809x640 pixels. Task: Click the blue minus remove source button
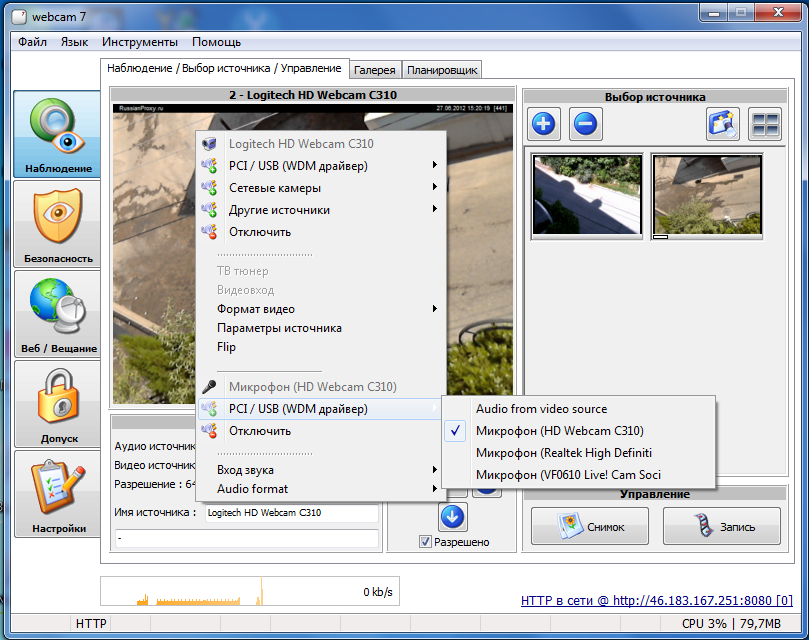pos(586,124)
